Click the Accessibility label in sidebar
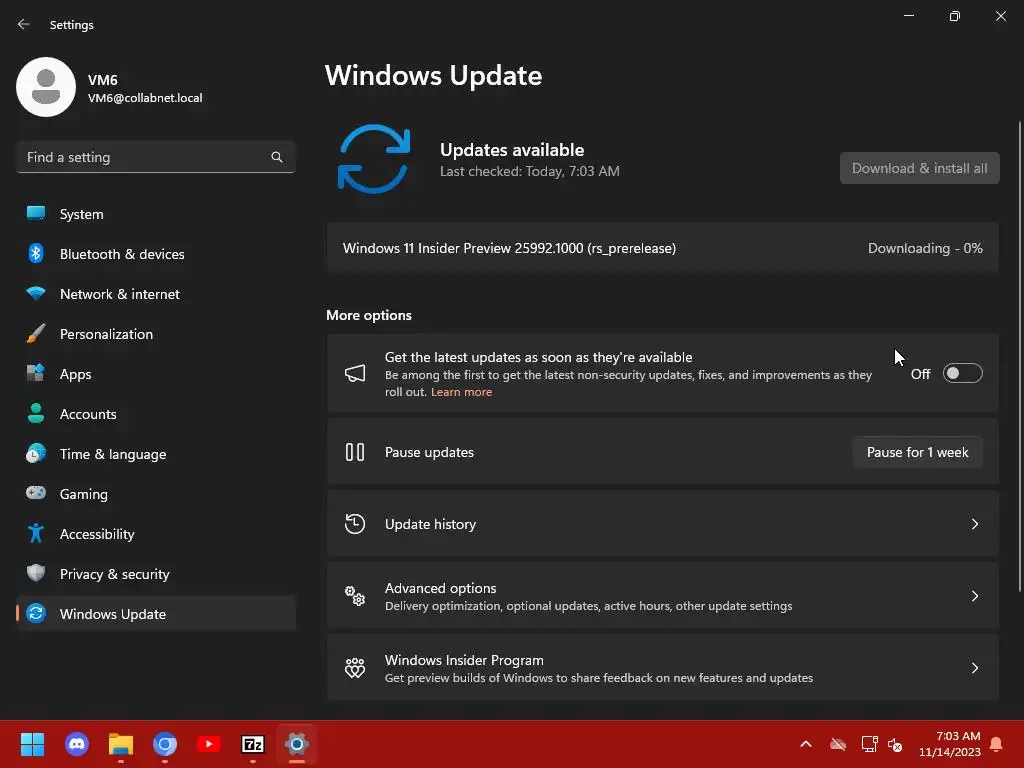The image size is (1024, 768). (97, 534)
